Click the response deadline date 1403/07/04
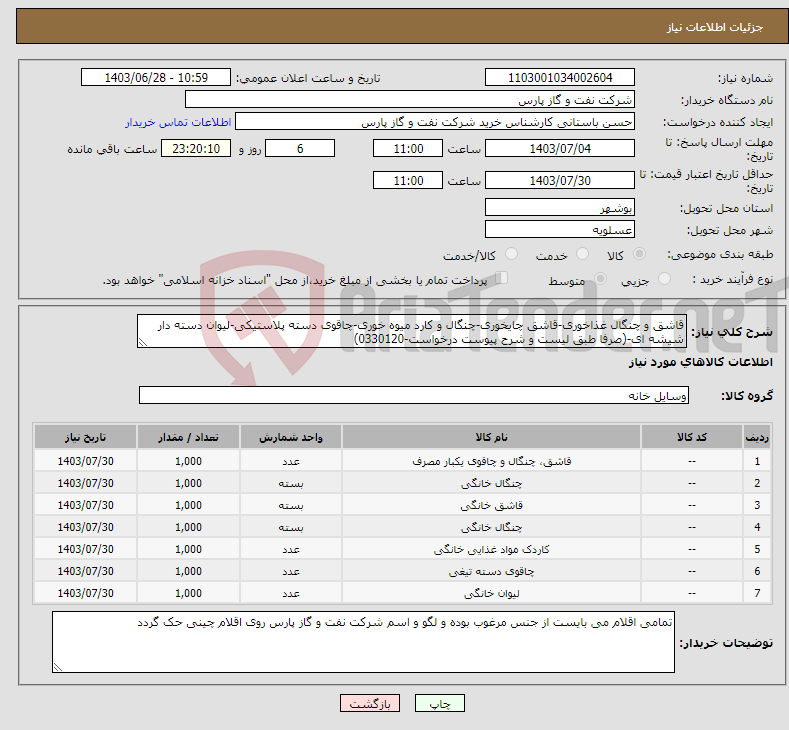This screenshot has height=730, width=789. tap(560, 148)
